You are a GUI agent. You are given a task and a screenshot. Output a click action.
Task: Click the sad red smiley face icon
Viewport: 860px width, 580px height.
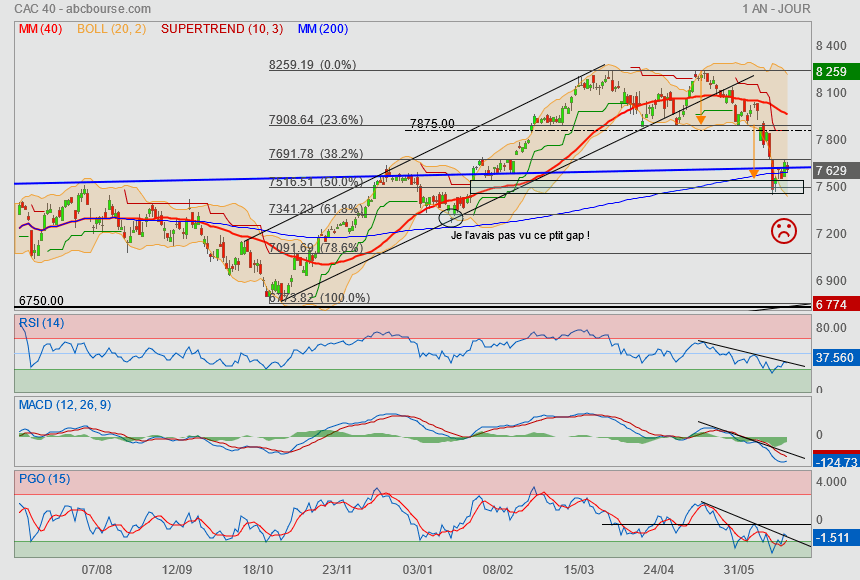(784, 231)
